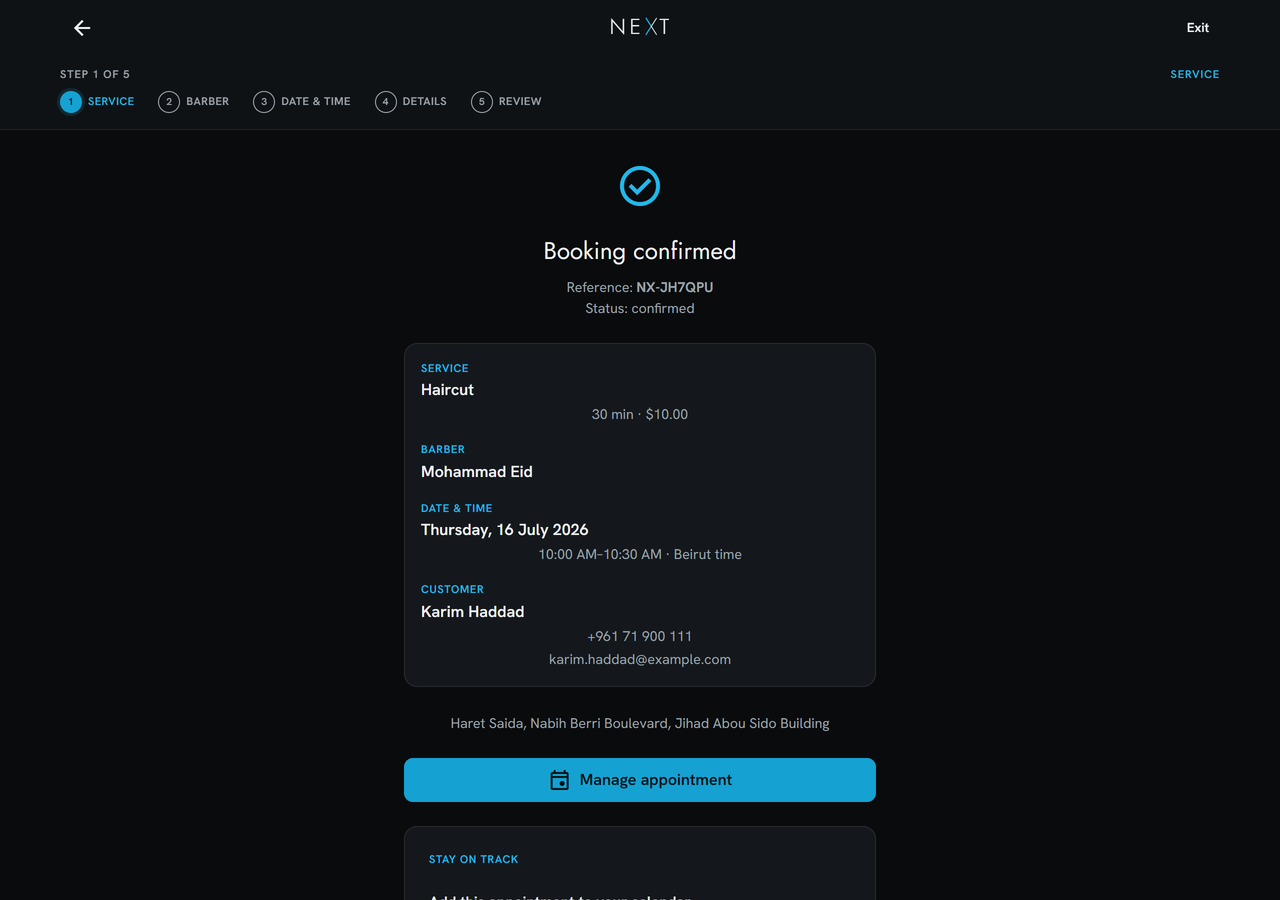Select step 3 Date & Time tab
This screenshot has height=900, width=1280.
click(x=302, y=101)
